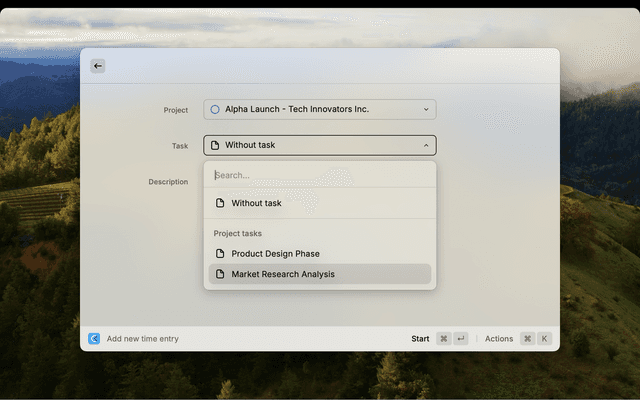The height and width of the screenshot is (400, 640).
Task: Collapse the Task dropdown using its chevron
Action: pos(426,145)
